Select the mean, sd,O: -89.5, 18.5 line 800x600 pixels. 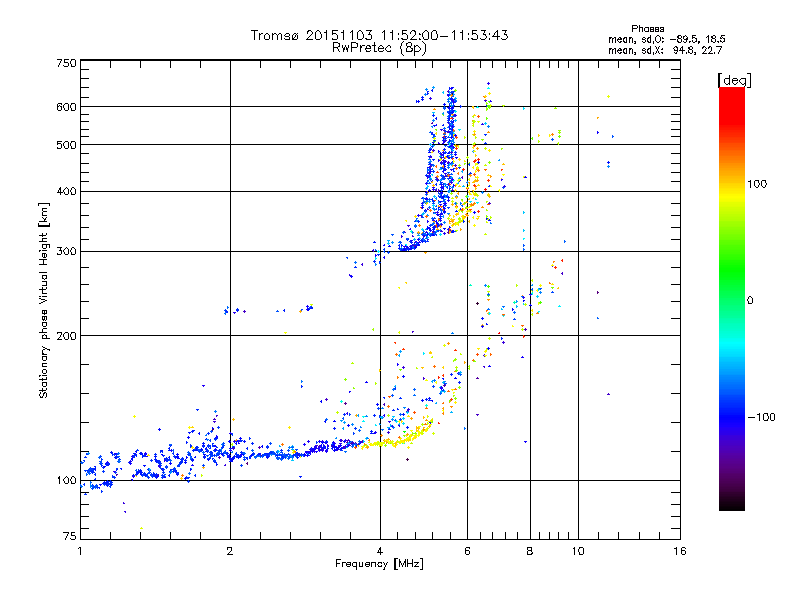tap(666, 39)
